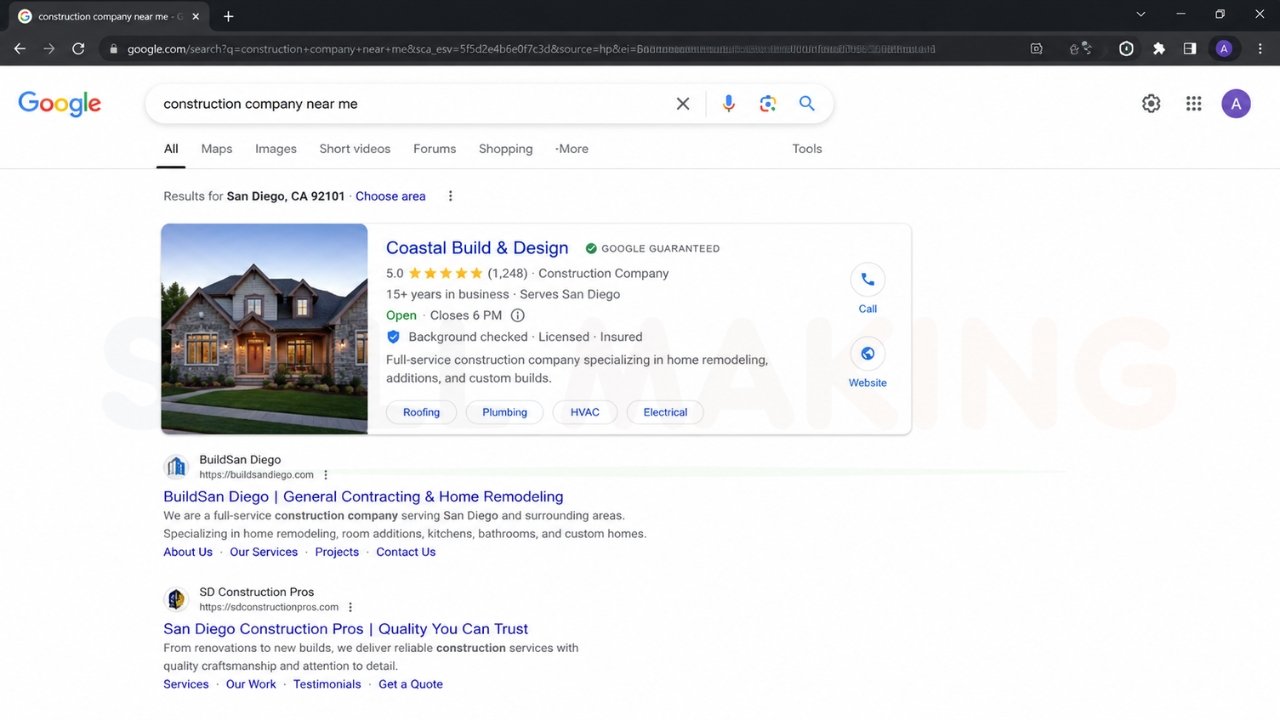The height and width of the screenshot is (720, 1280).
Task: Open the Google apps grid
Action: [1193, 104]
